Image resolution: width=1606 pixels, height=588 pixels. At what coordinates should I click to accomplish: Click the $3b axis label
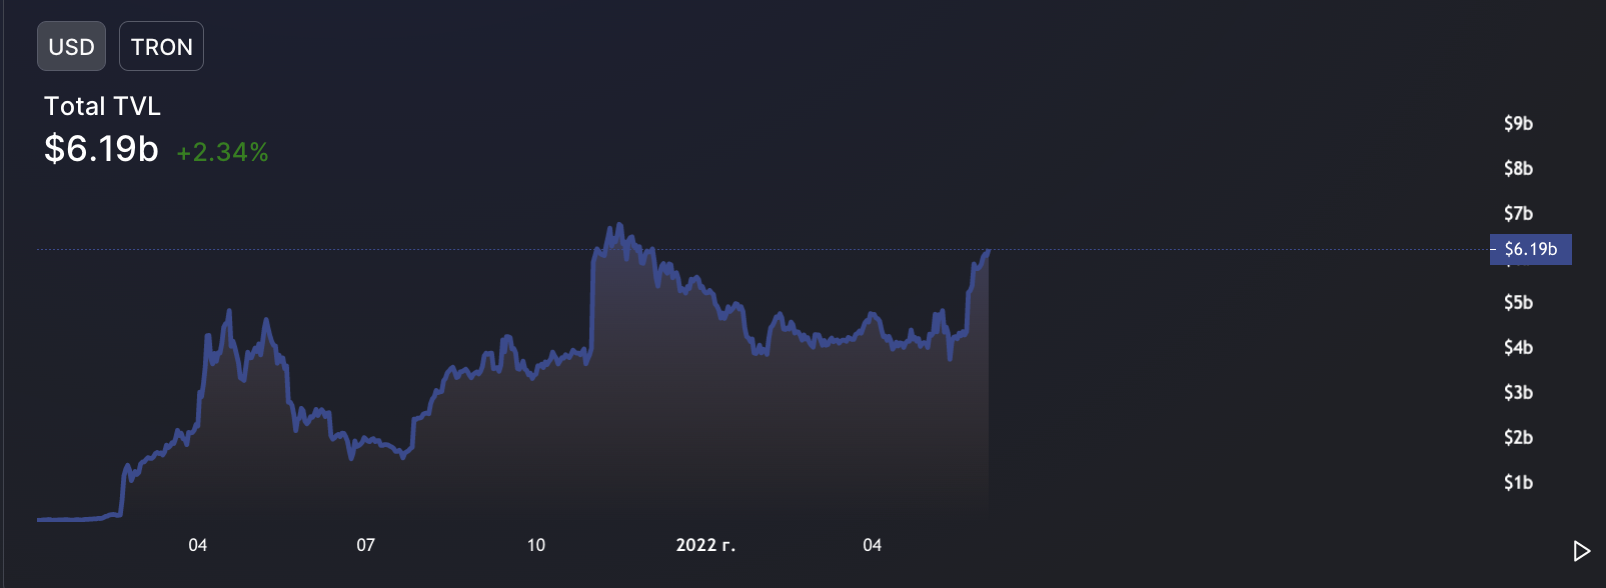(1518, 392)
